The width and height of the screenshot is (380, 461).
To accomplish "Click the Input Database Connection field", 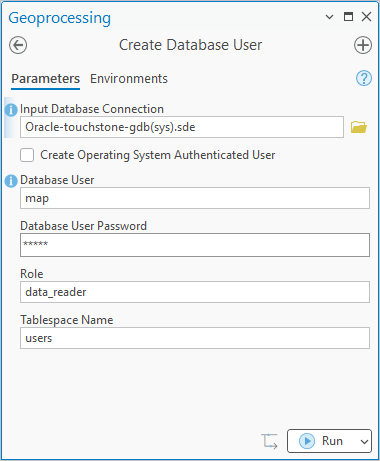I will pyautogui.click(x=182, y=127).
